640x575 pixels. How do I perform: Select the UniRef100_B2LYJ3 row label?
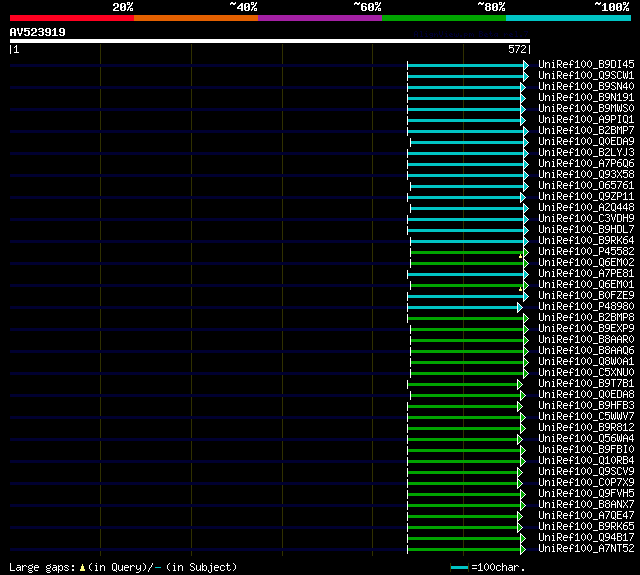click(x=586, y=153)
